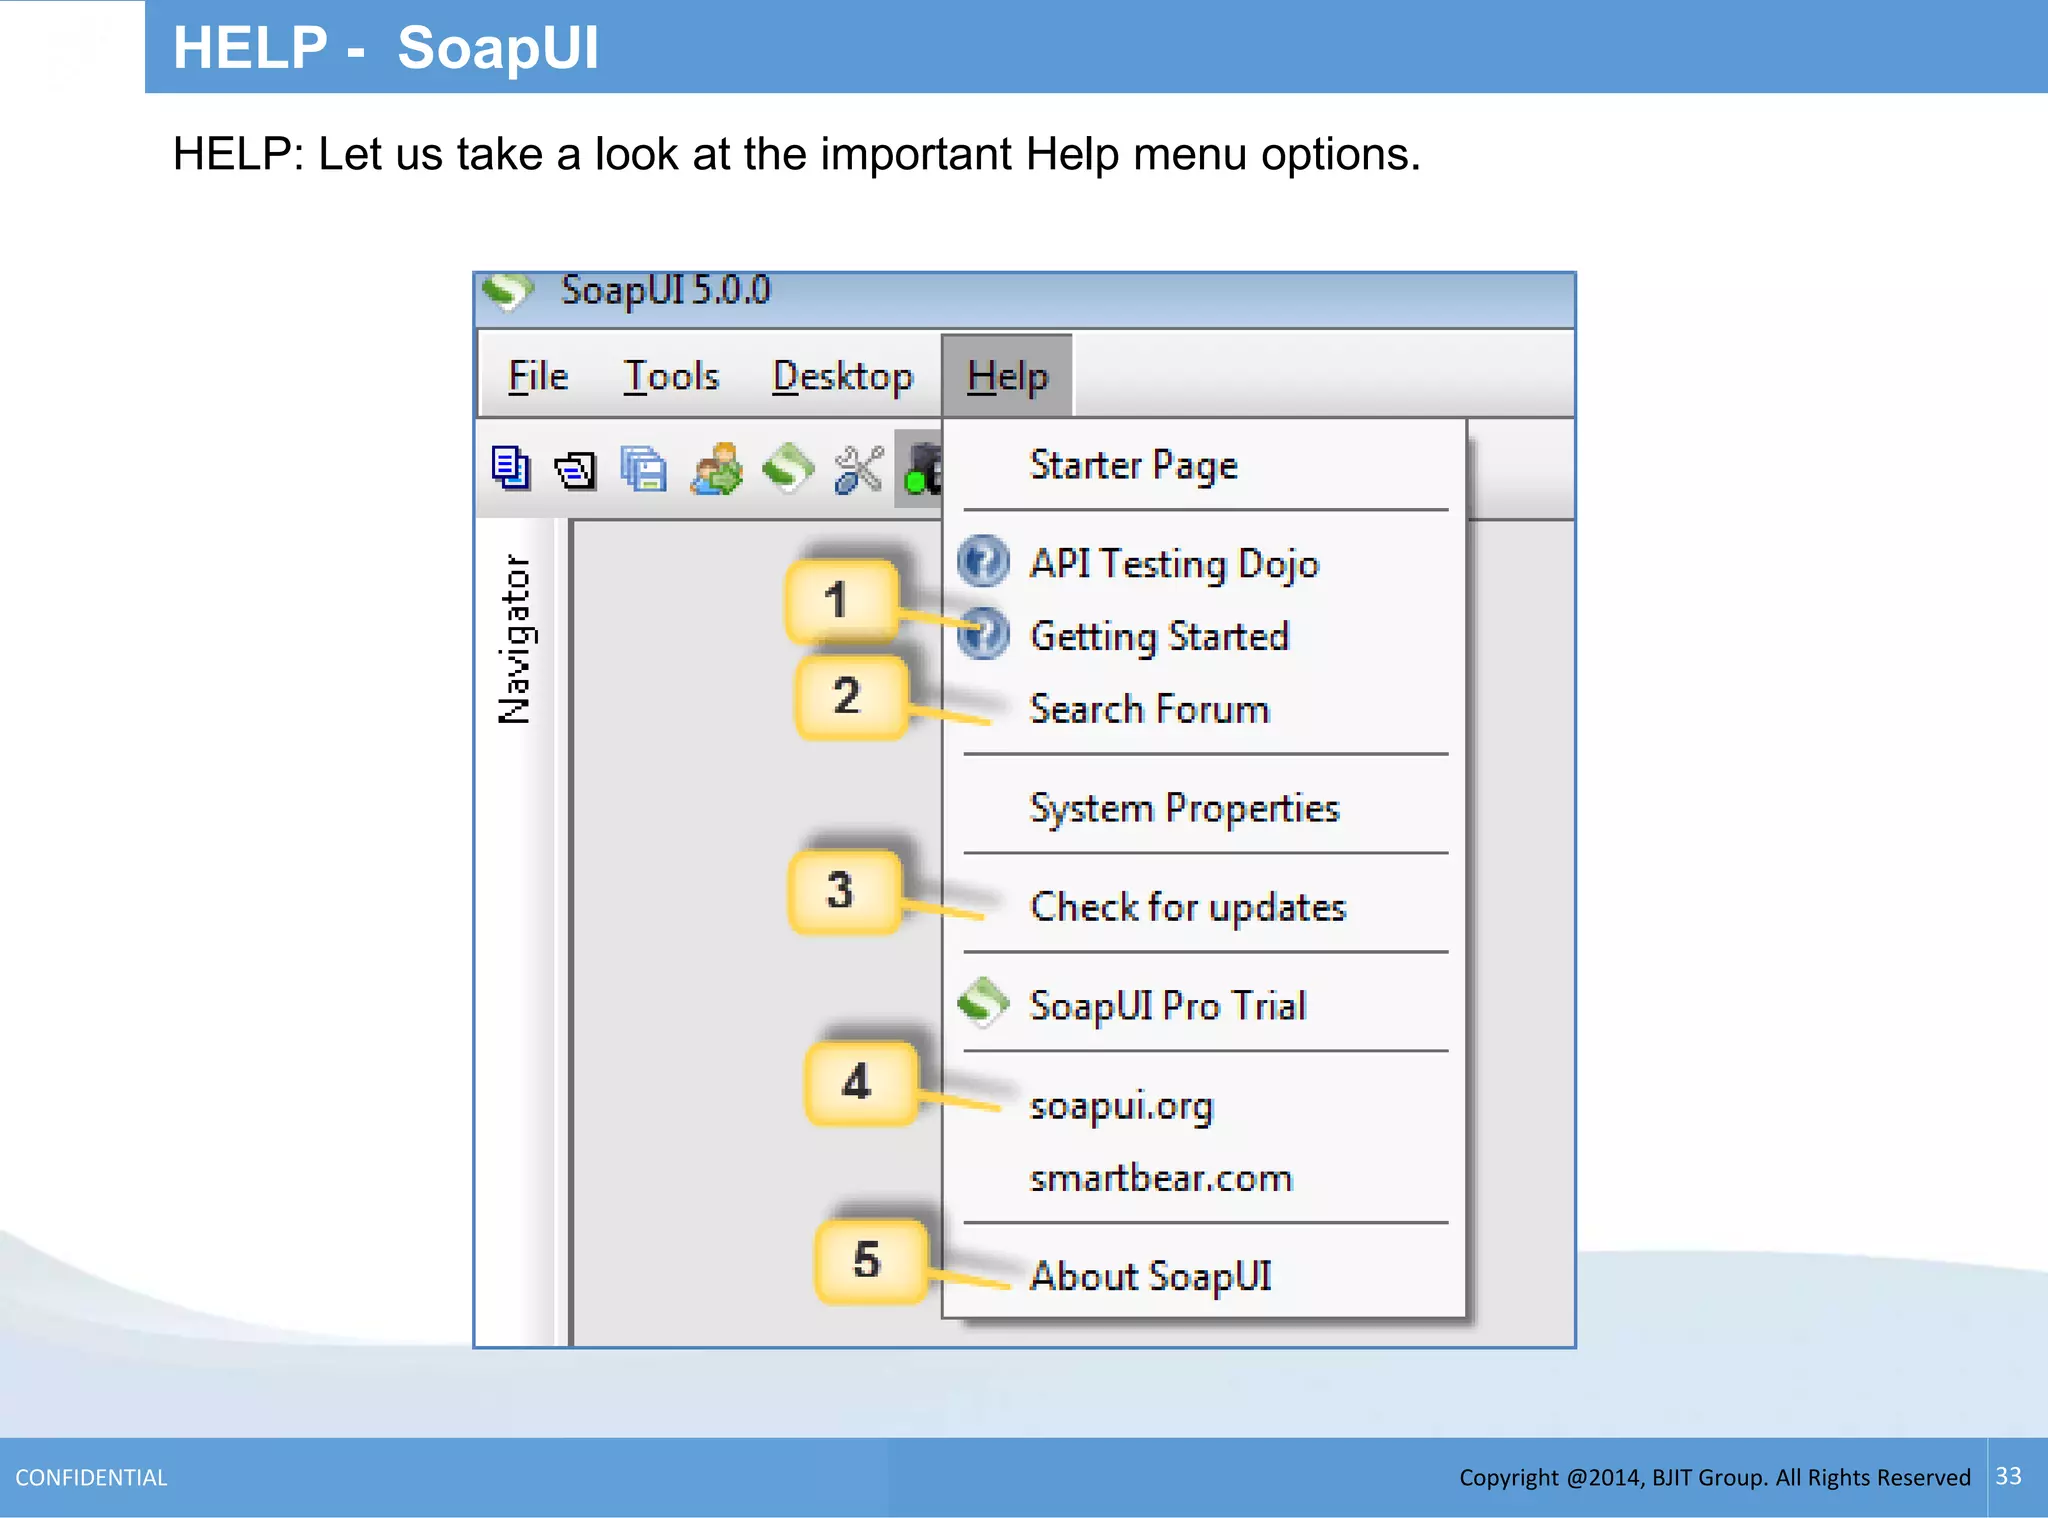Image resolution: width=2048 pixels, height=1518 pixels.
Task: Click the API Testing Dojo help icon
Action: pos(983,562)
